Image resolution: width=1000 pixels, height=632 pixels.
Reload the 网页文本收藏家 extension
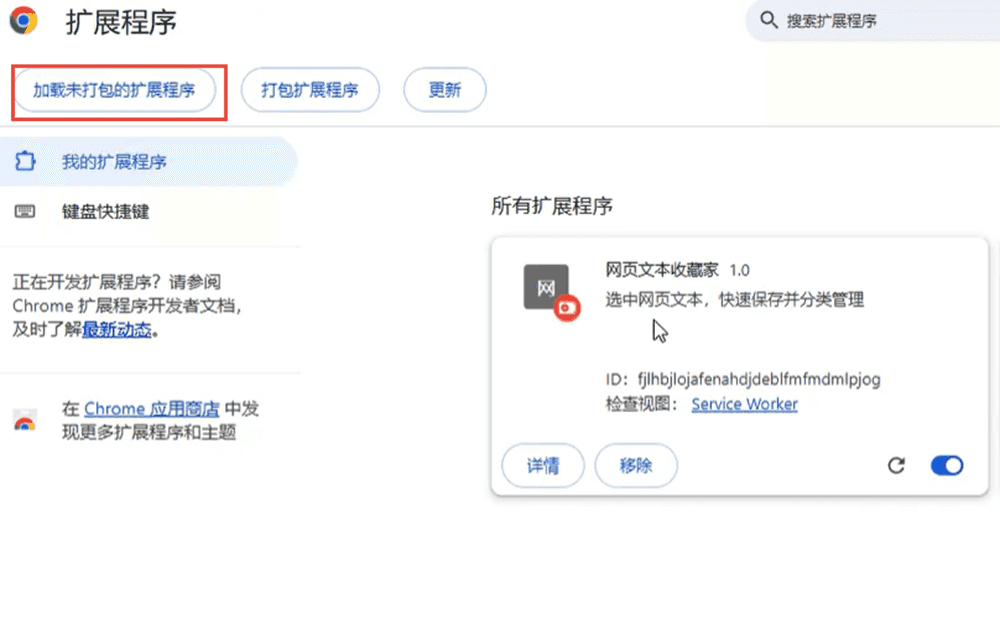896,465
